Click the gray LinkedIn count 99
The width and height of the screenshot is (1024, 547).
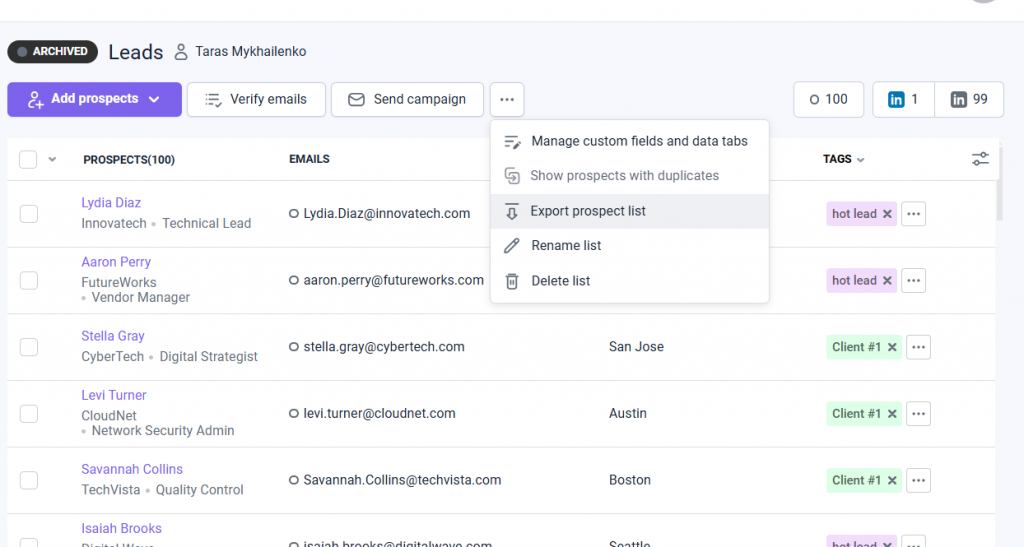click(x=969, y=99)
